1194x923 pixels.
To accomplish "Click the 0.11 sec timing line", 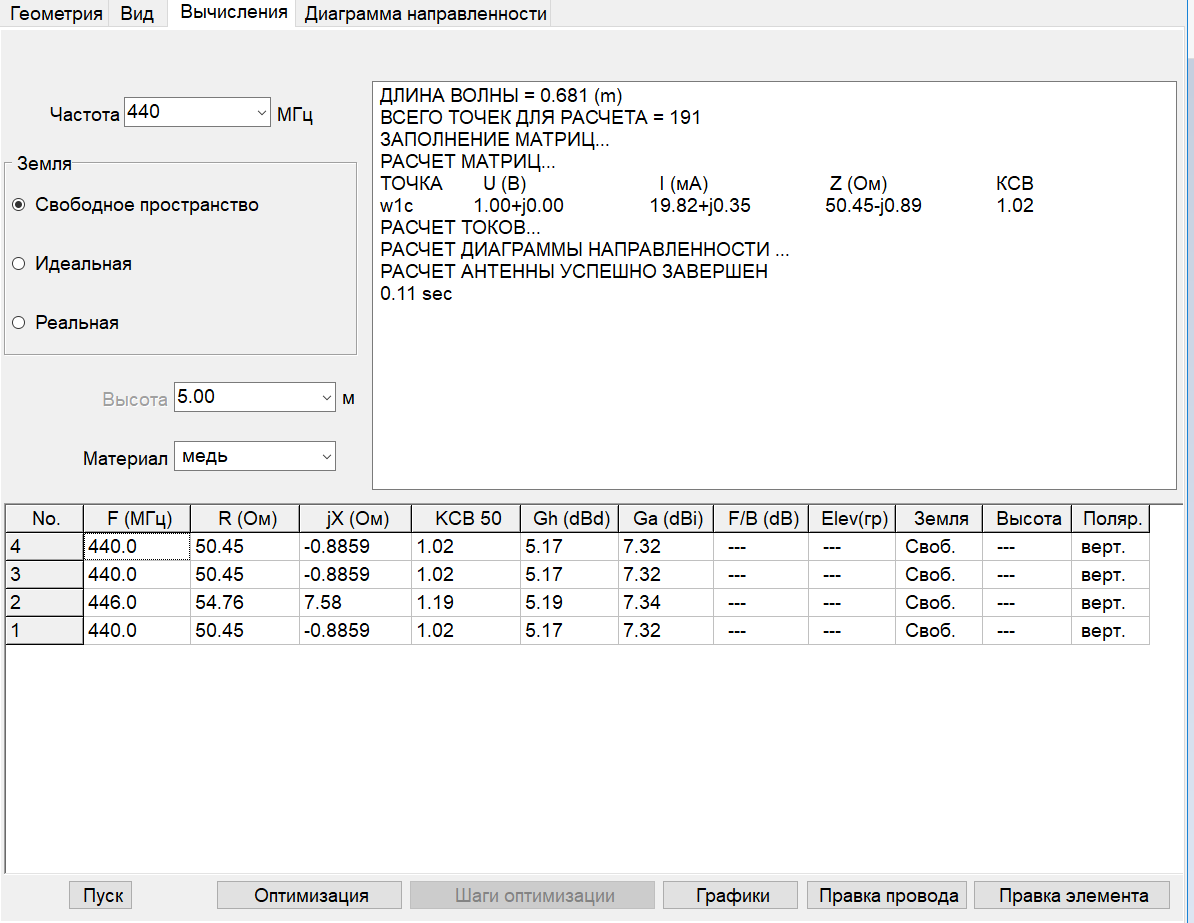I will point(416,294).
